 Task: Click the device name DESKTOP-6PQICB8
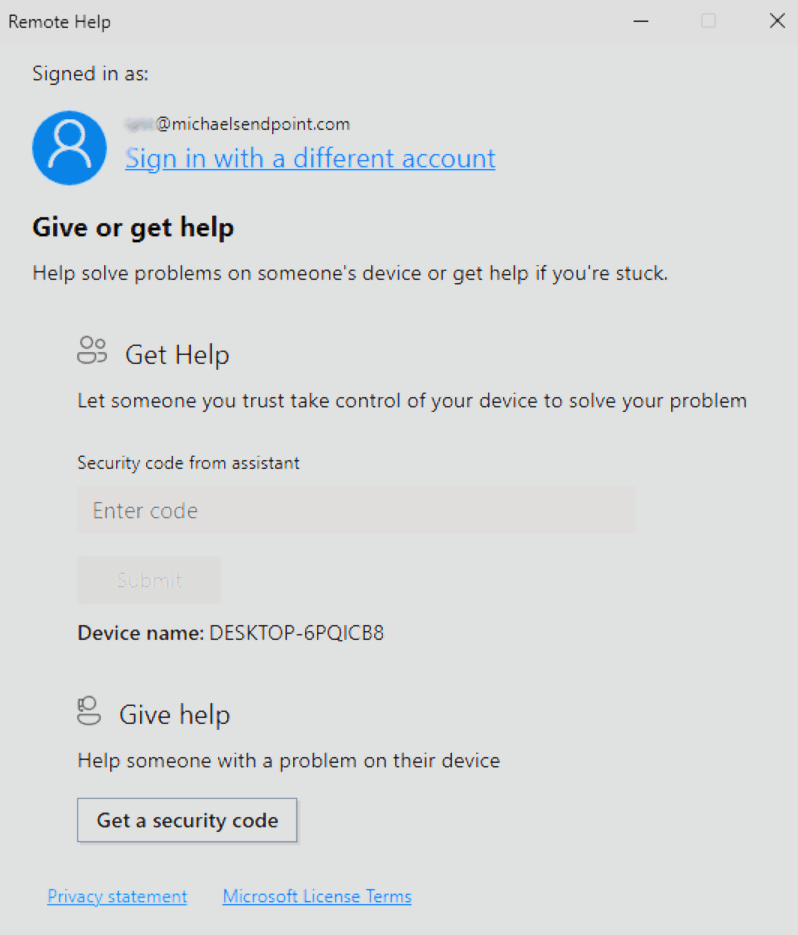click(x=296, y=633)
